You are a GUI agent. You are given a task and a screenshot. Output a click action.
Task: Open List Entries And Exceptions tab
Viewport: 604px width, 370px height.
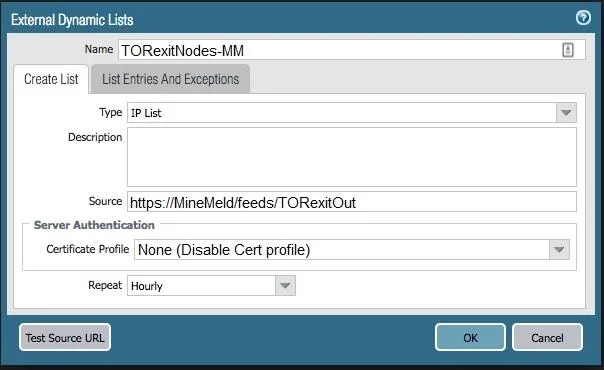(x=170, y=79)
